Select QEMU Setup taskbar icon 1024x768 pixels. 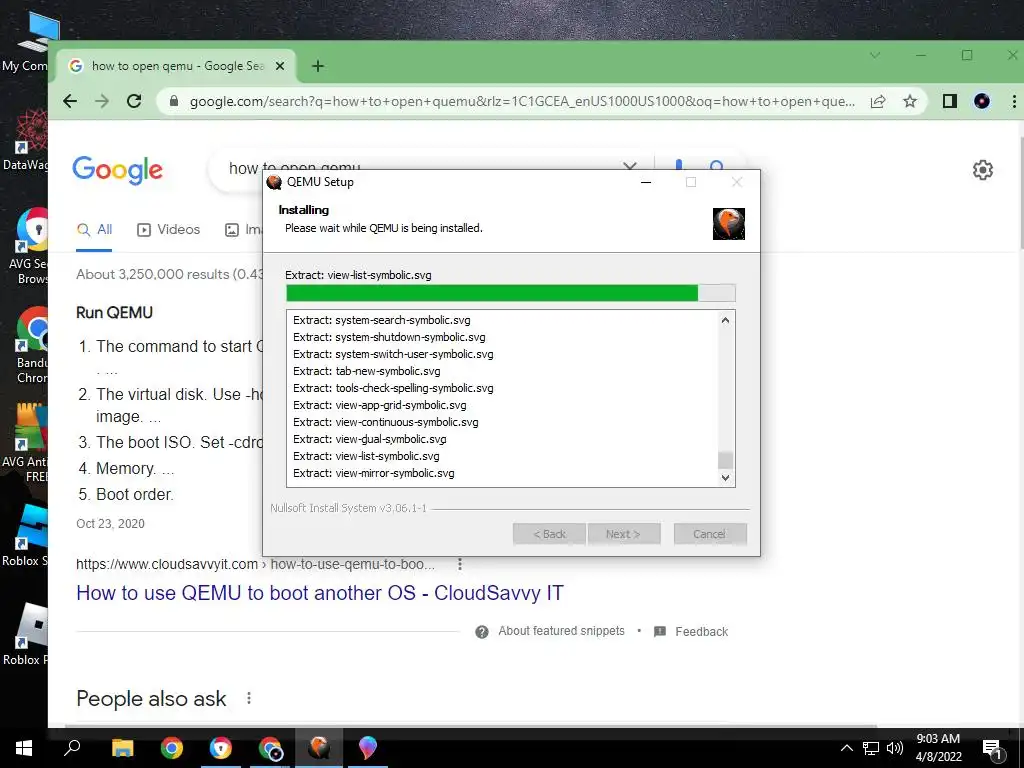[x=319, y=748]
